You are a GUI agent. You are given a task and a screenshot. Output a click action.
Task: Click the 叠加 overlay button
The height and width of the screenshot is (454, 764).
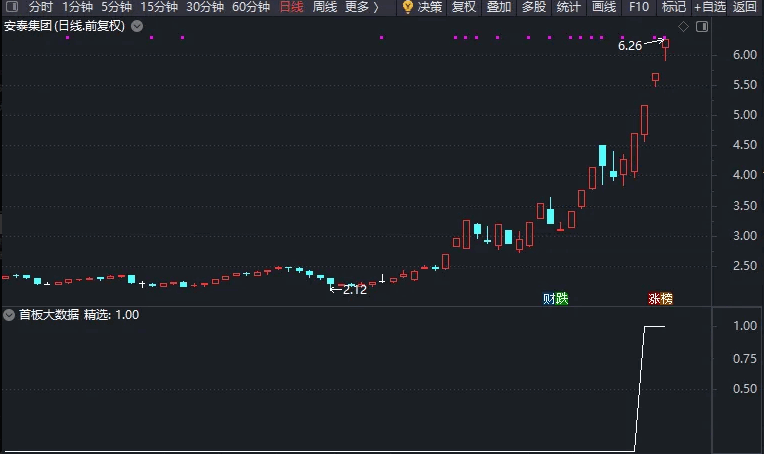[x=498, y=7]
